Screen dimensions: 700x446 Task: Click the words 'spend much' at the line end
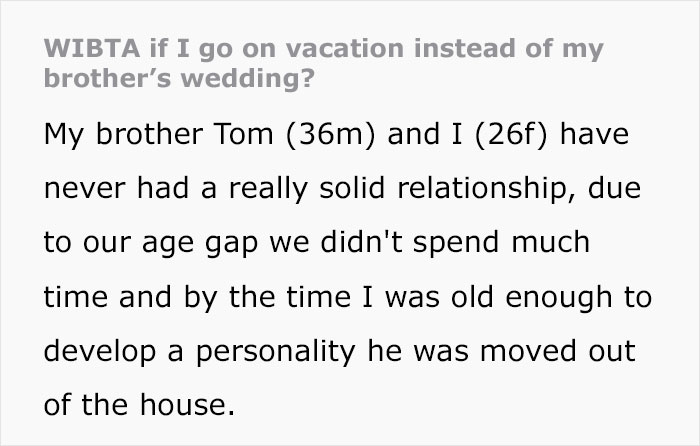click(x=501, y=243)
